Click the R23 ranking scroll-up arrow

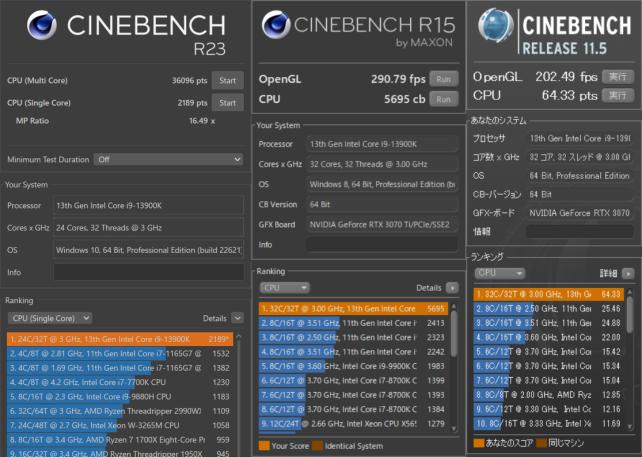[x=239, y=337]
